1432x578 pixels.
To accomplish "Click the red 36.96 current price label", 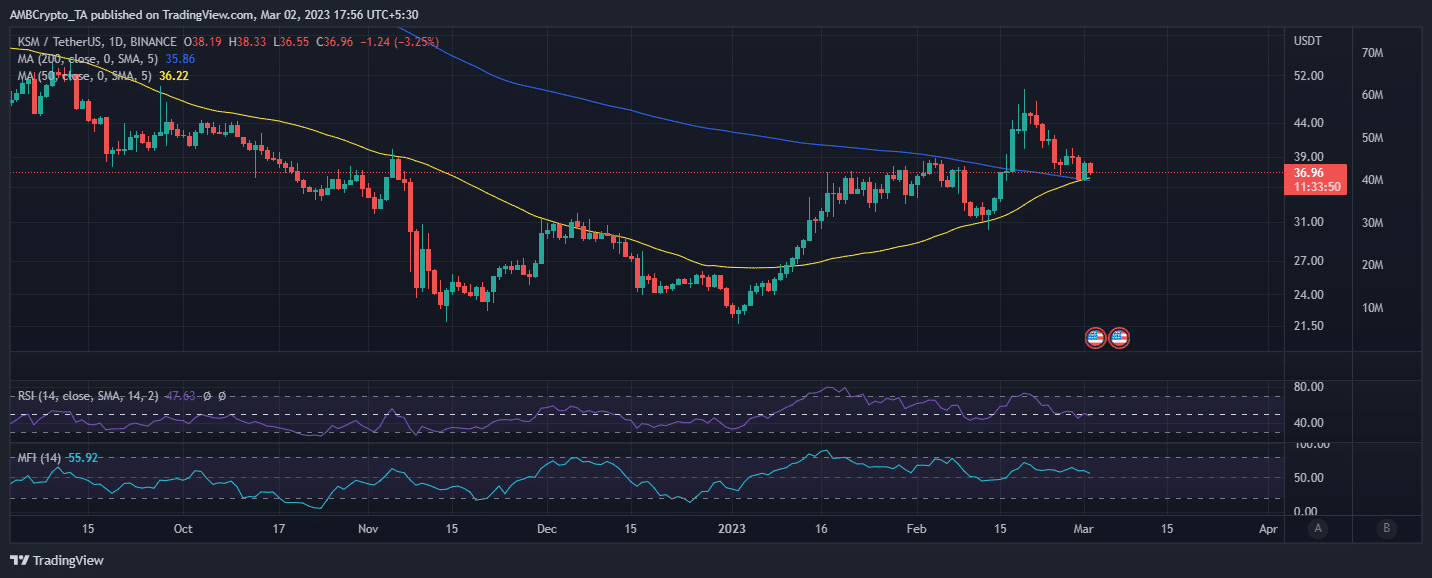I will tap(1310, 172).
